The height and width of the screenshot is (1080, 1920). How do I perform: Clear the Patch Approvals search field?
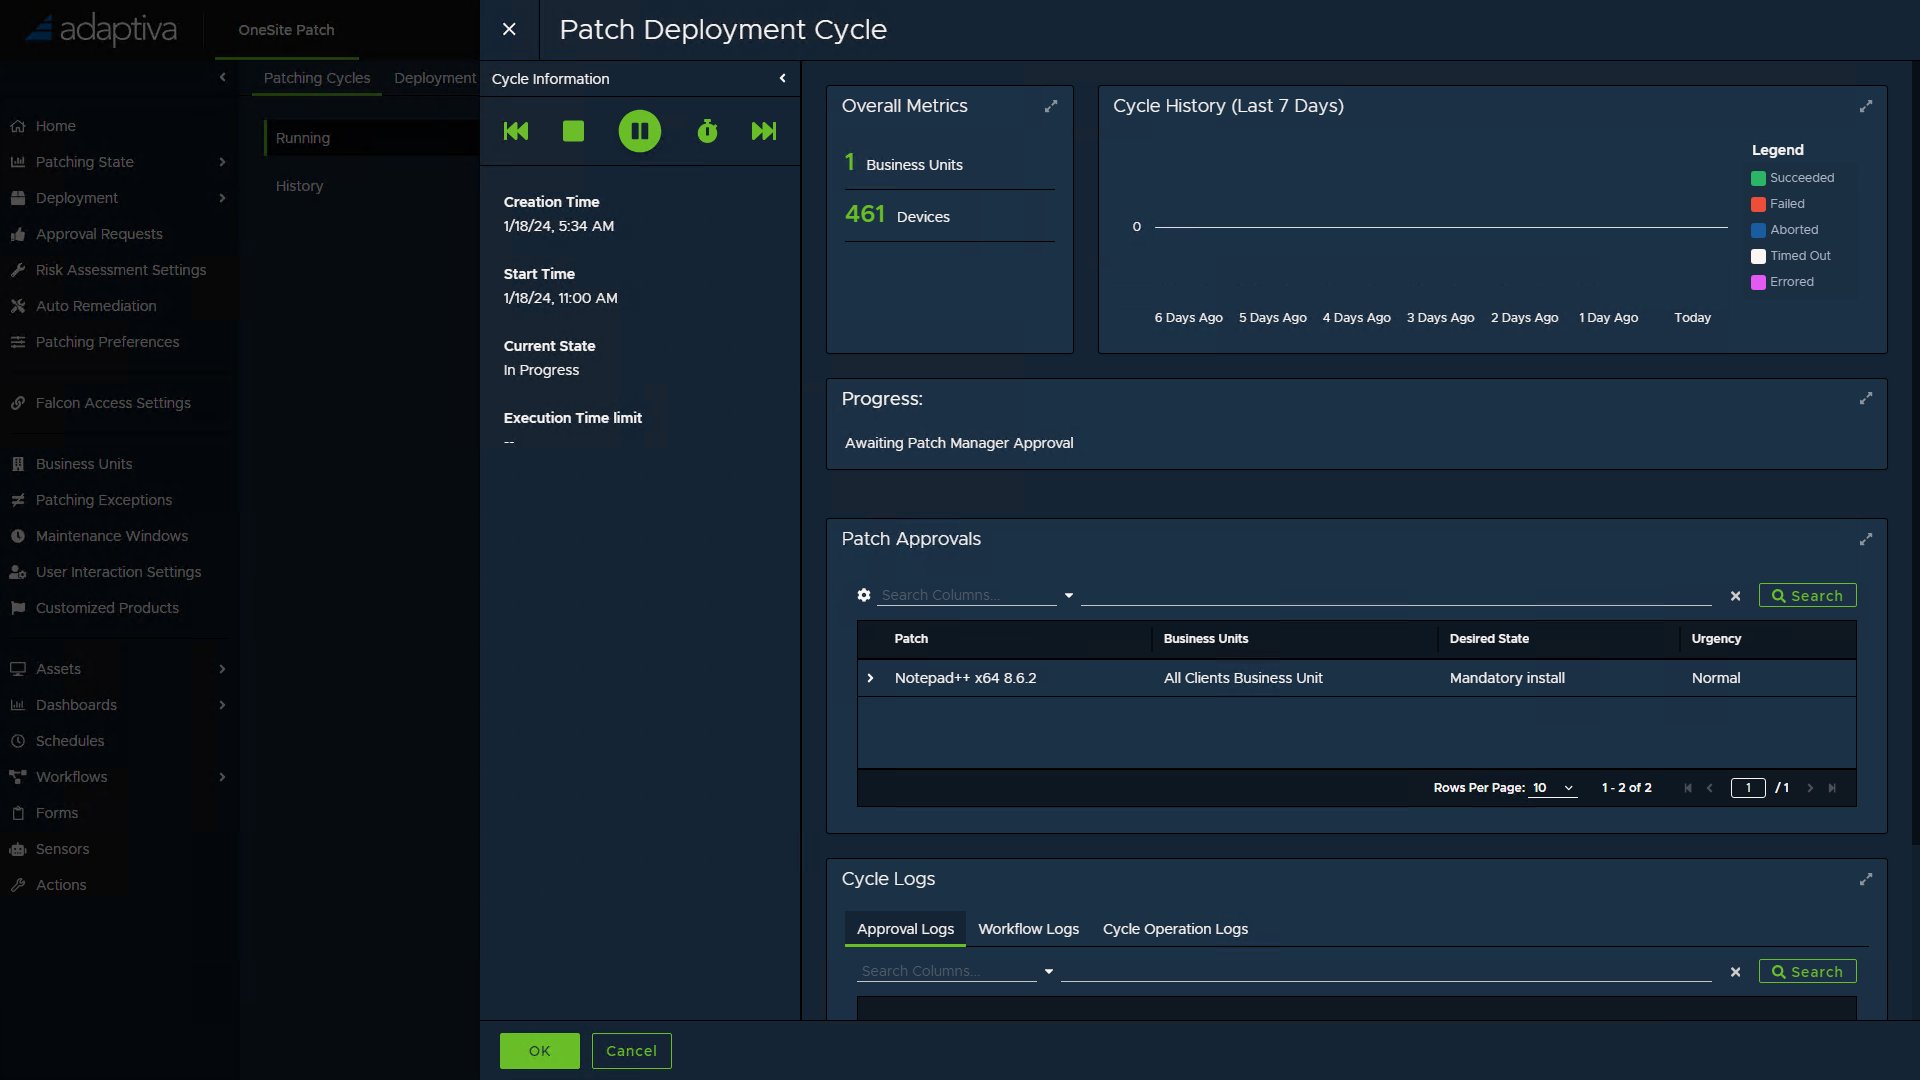[x=1736, y=596]
